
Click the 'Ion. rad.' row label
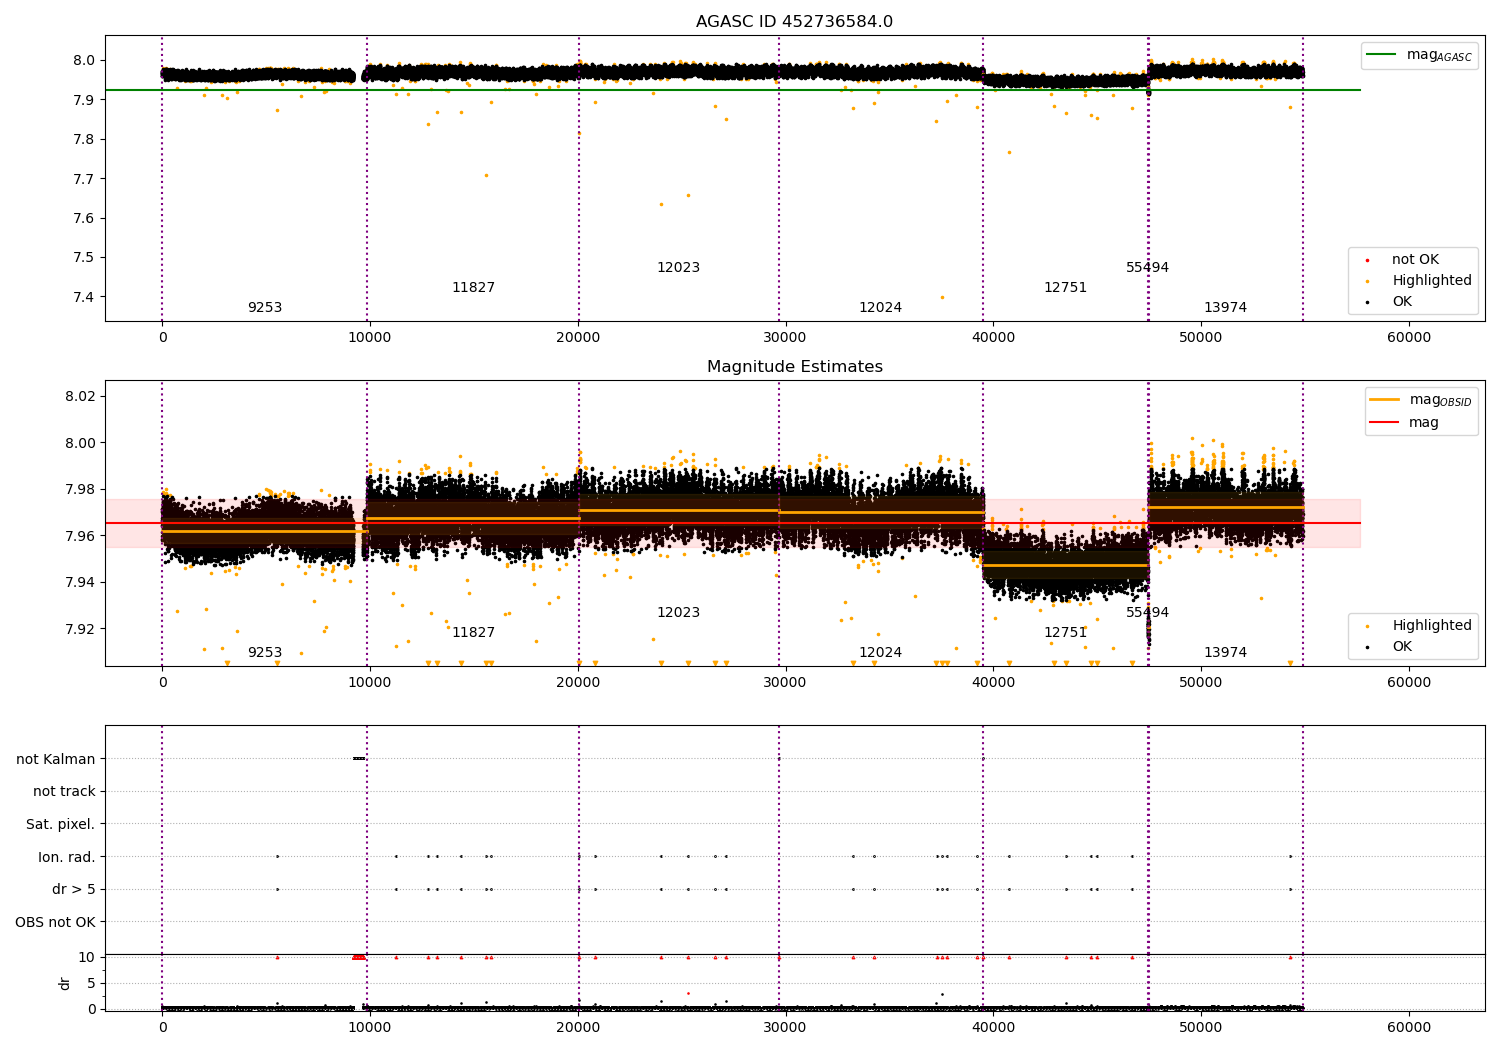[x=67, y=857]
